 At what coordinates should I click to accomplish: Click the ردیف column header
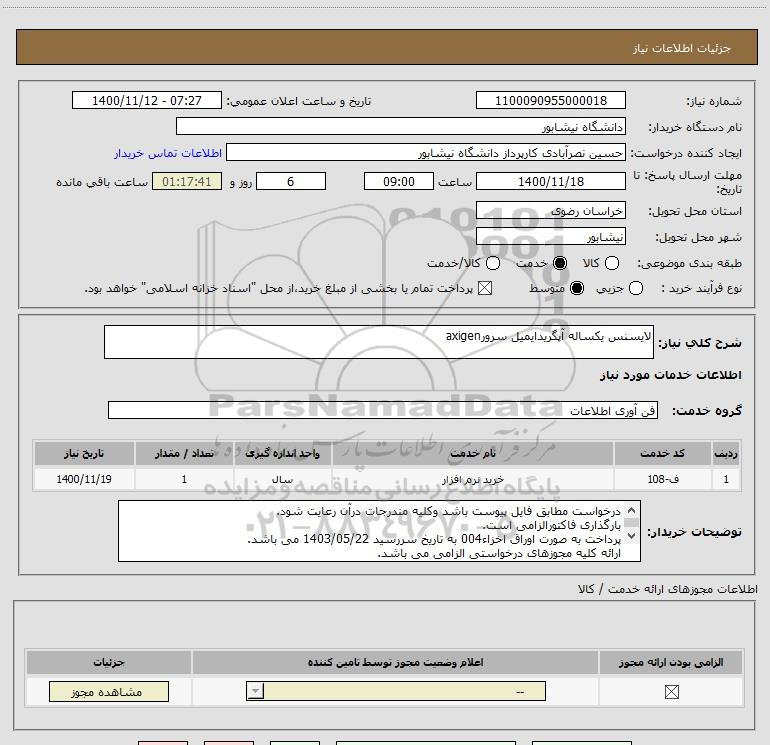coord(726,453)
